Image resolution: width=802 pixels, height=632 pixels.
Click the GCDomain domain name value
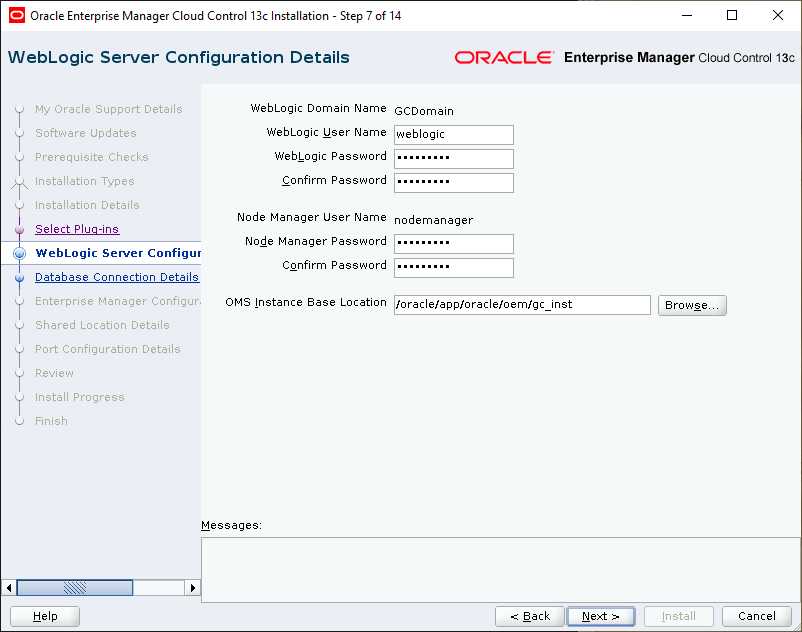click(424, 111)
